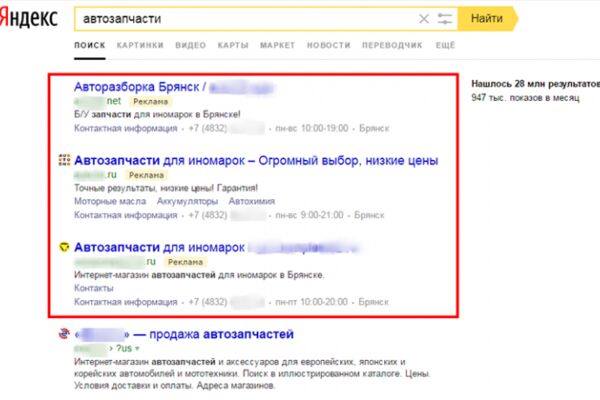Viewport: 600px width, 400px height.
Task: Click the text Нашлось 28 млн результатов
Action: [x=536, y=84]
